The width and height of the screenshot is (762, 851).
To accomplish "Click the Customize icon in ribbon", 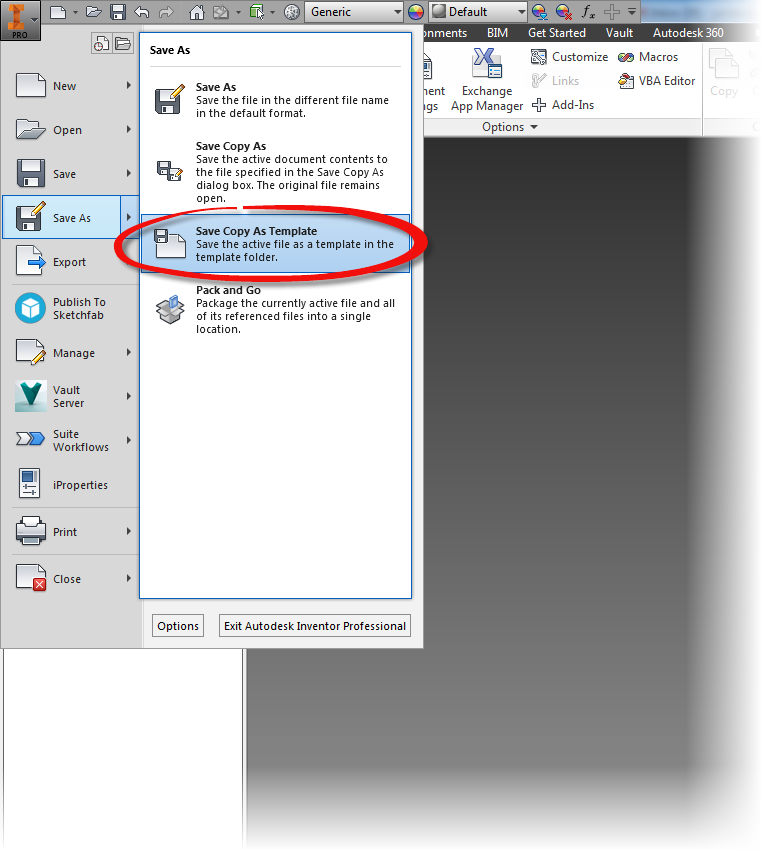I will coord(538,57).
